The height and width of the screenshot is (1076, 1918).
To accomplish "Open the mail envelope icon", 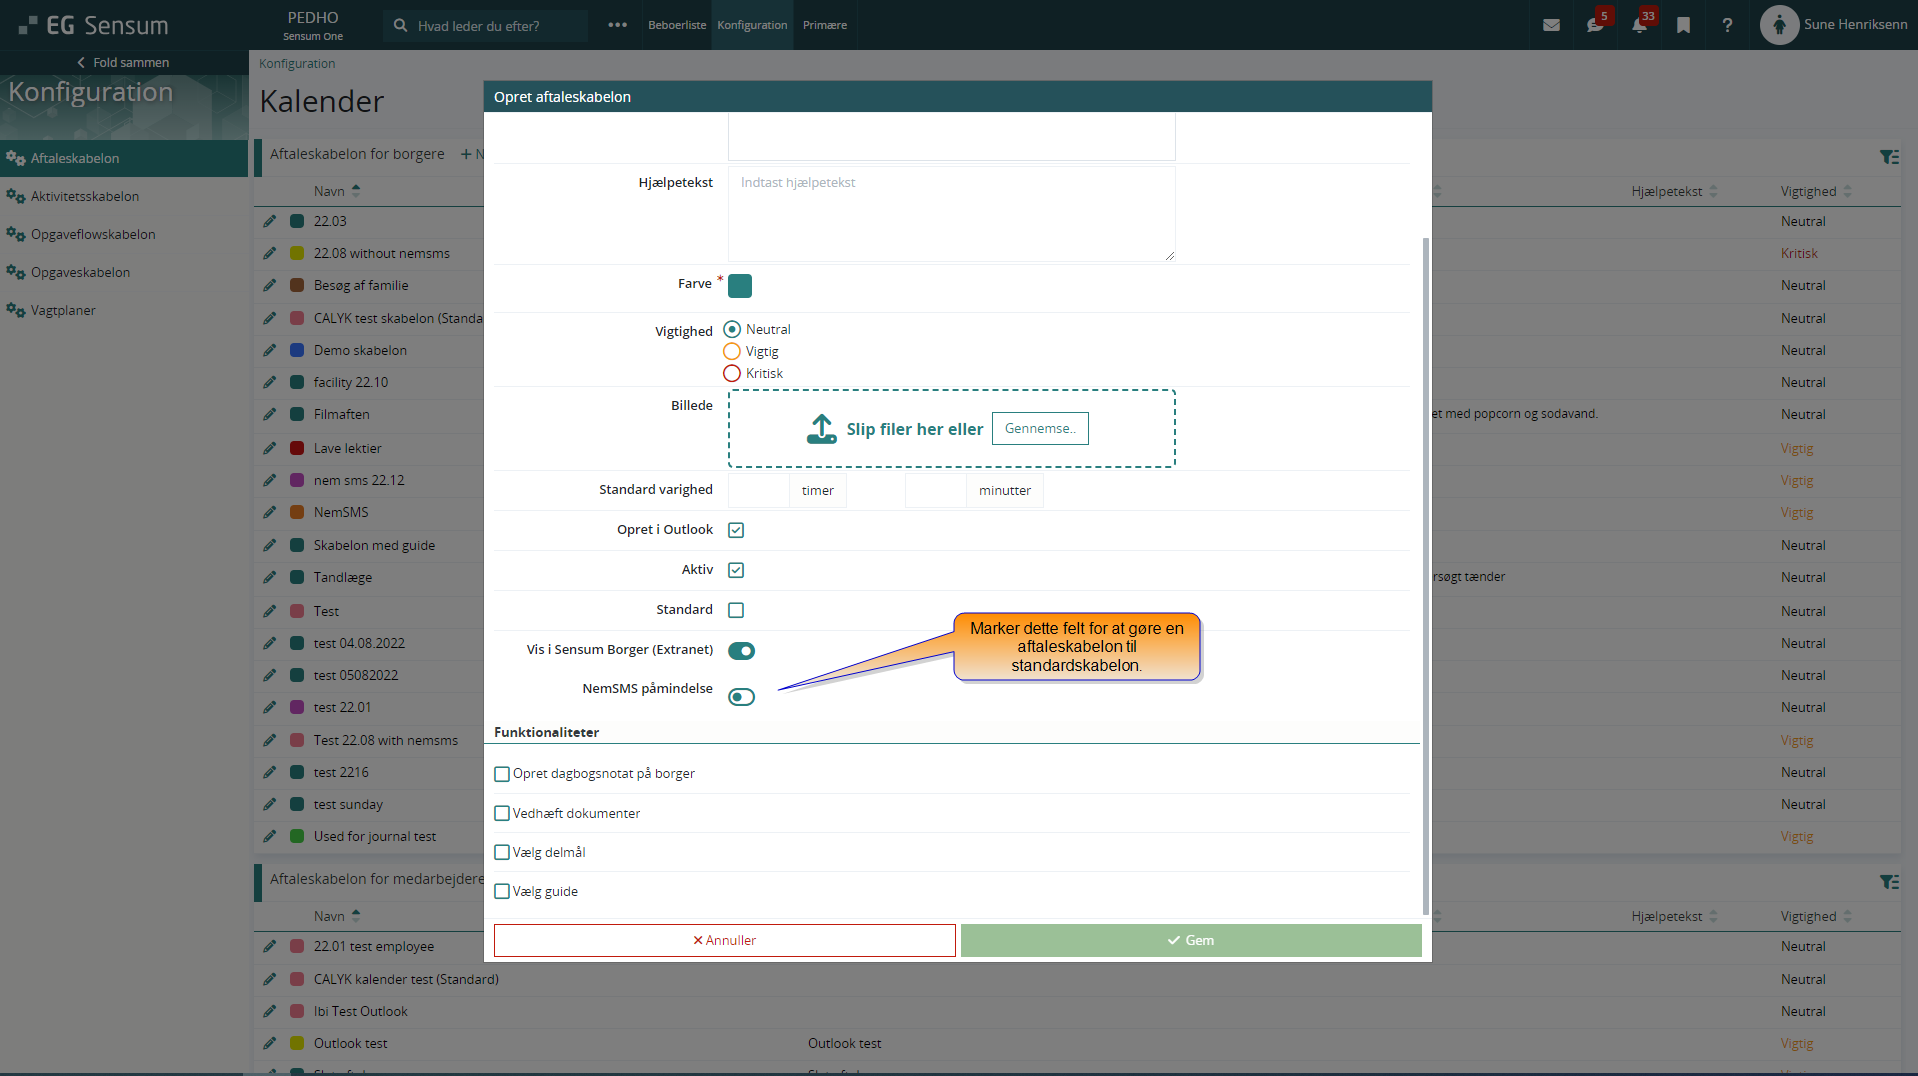I will coord(1551,25).
